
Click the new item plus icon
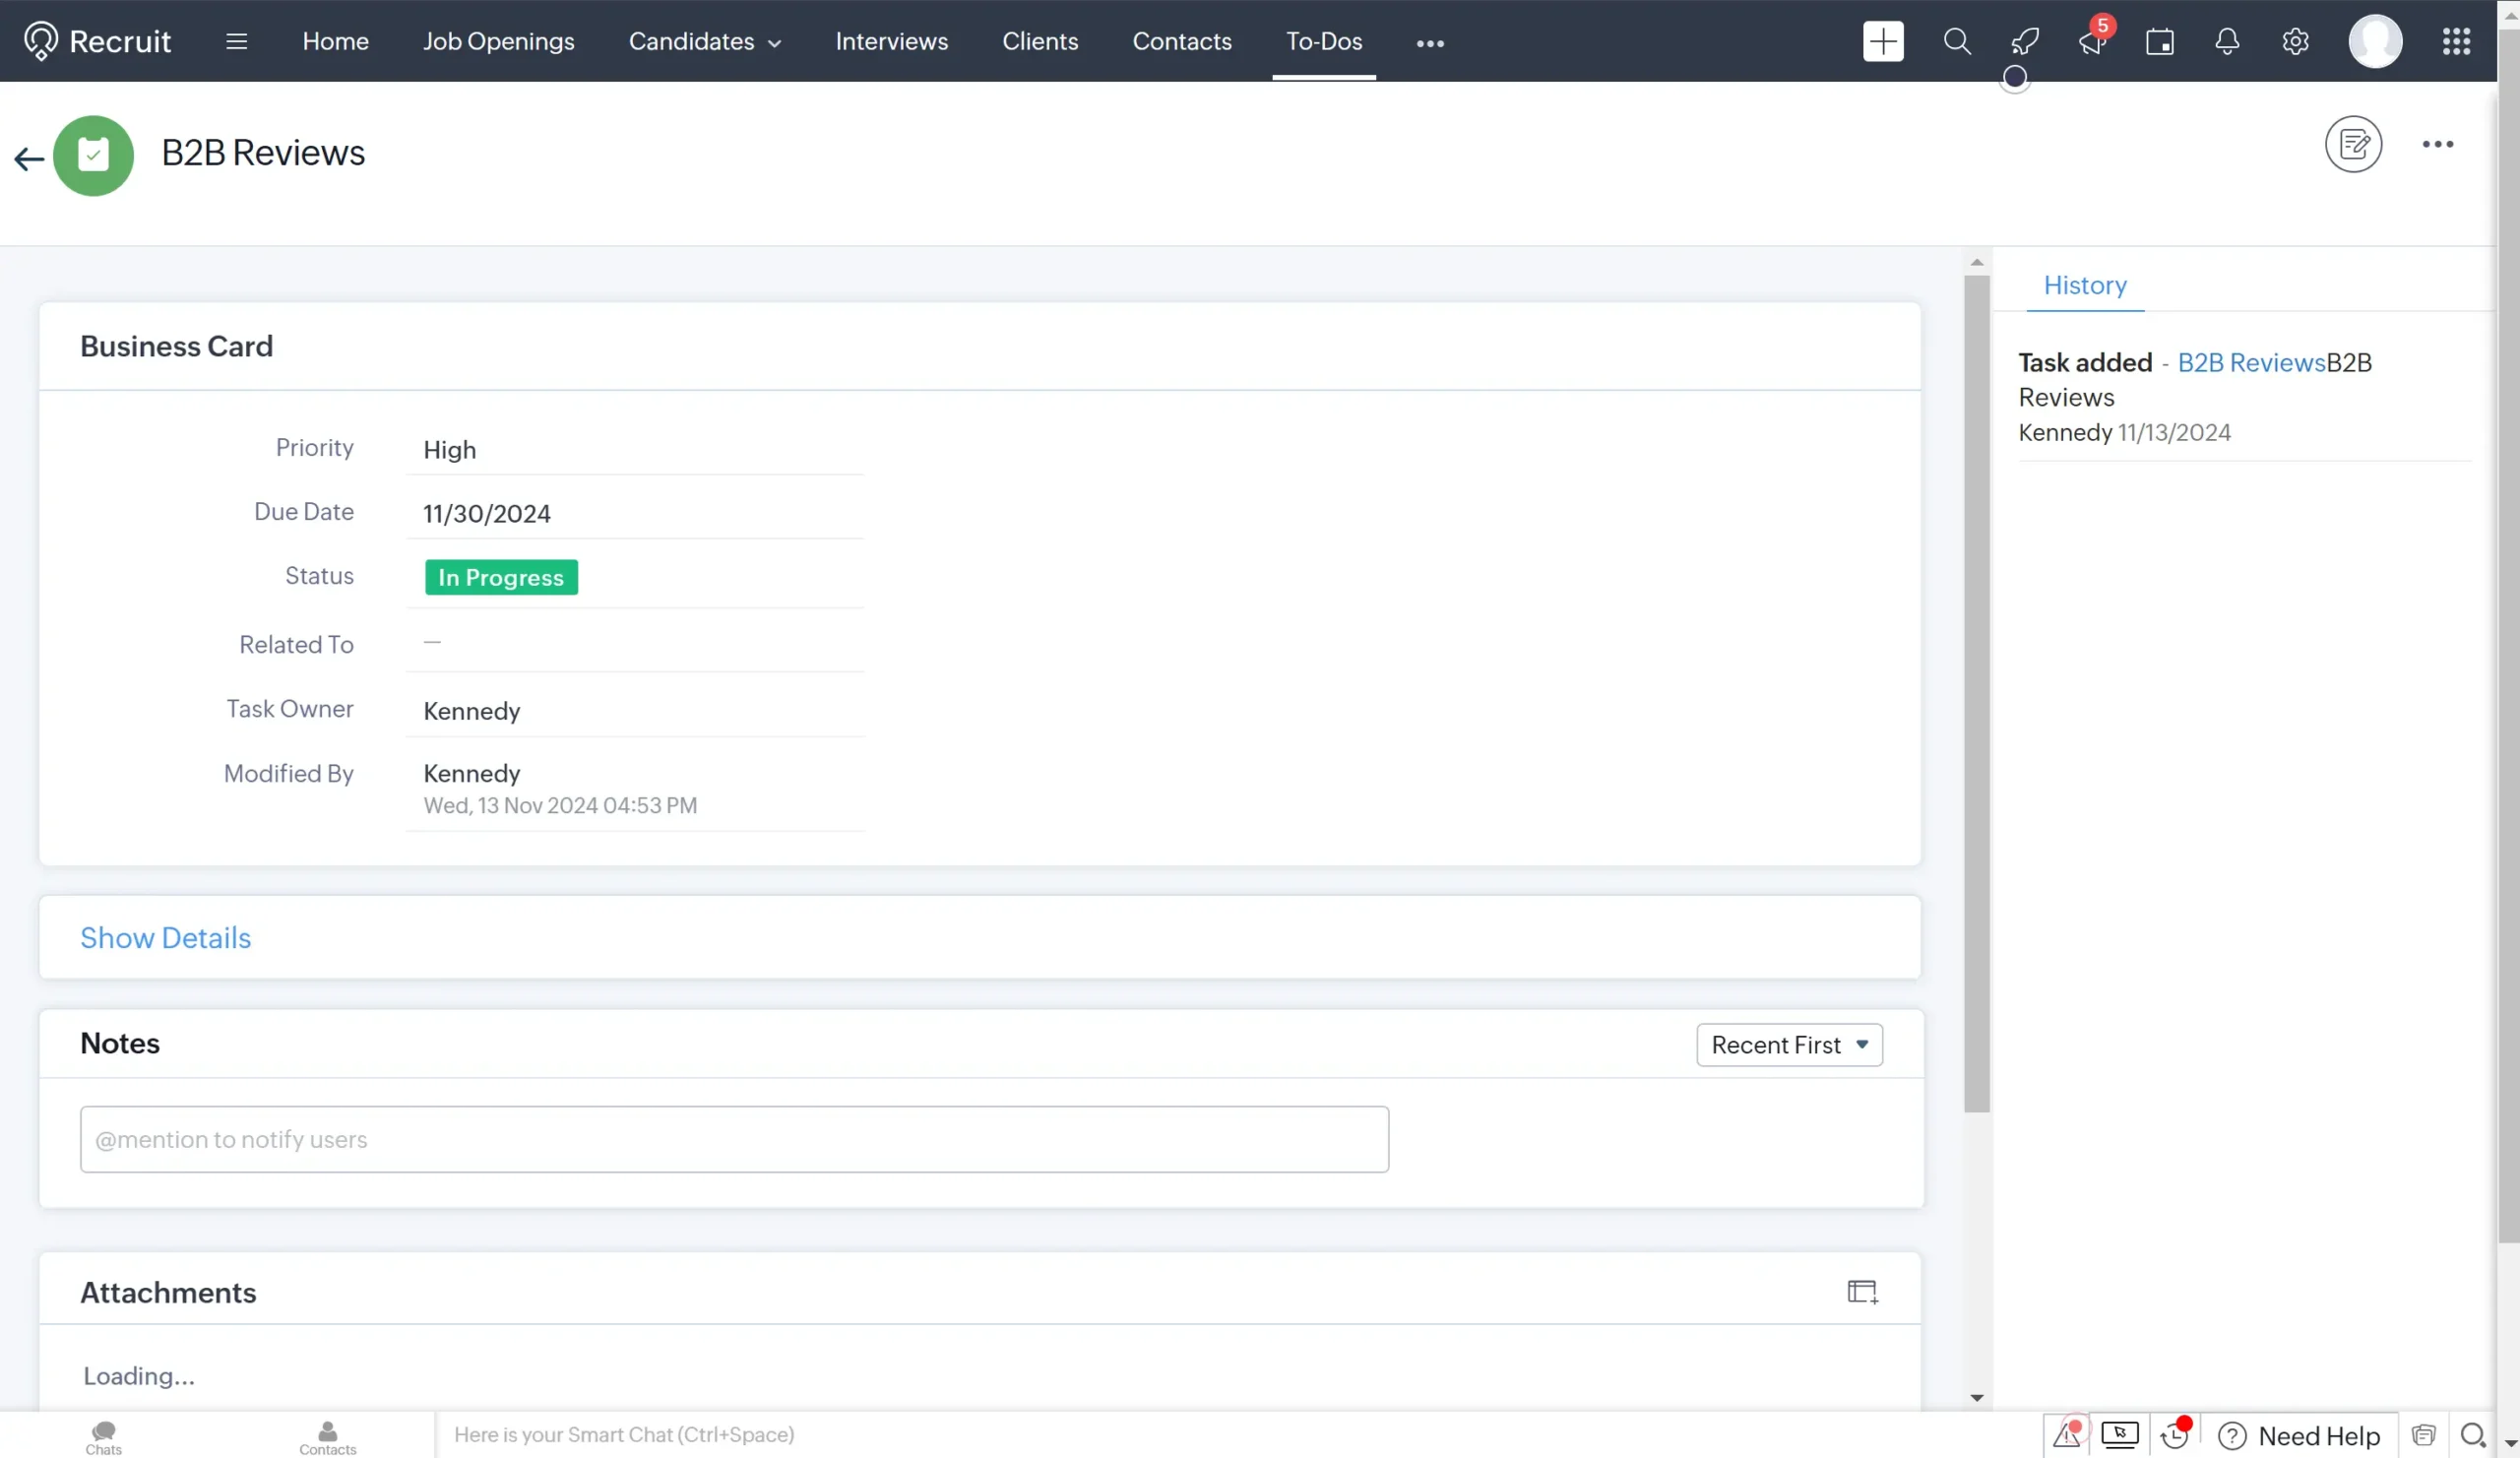pyautogui.click(x=1883, y=41)
